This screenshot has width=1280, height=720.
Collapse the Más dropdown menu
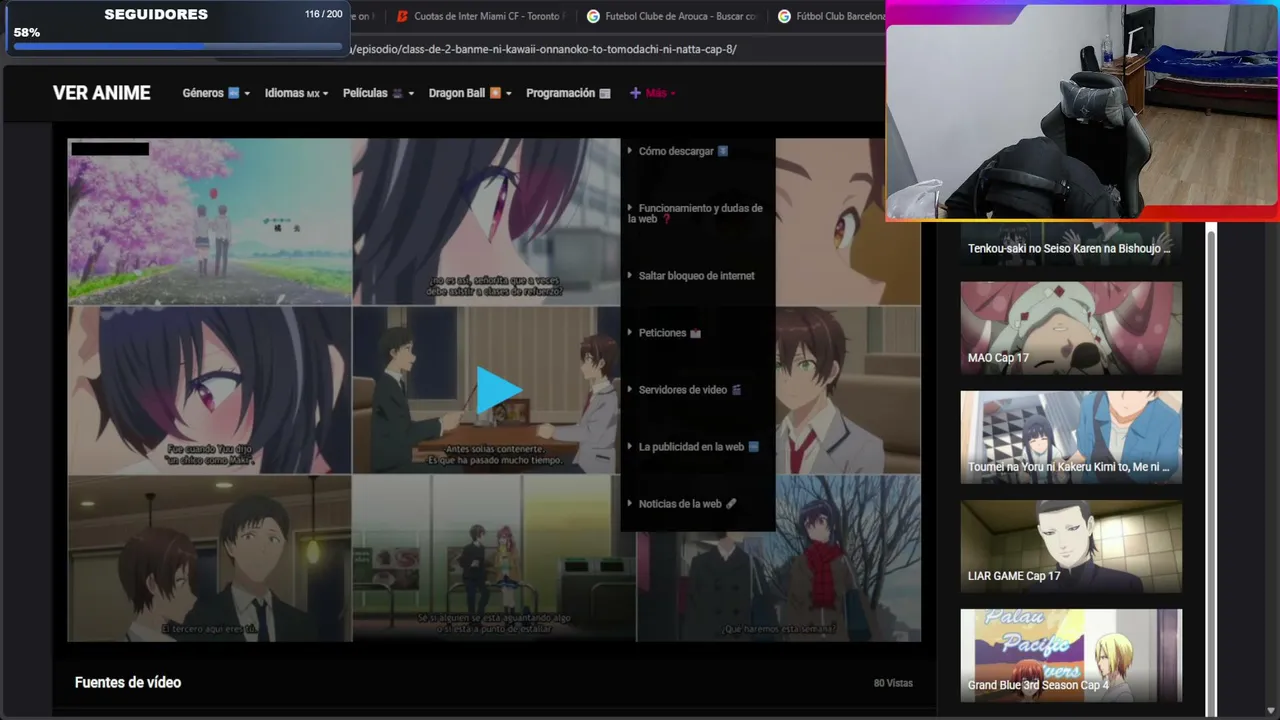652,93
